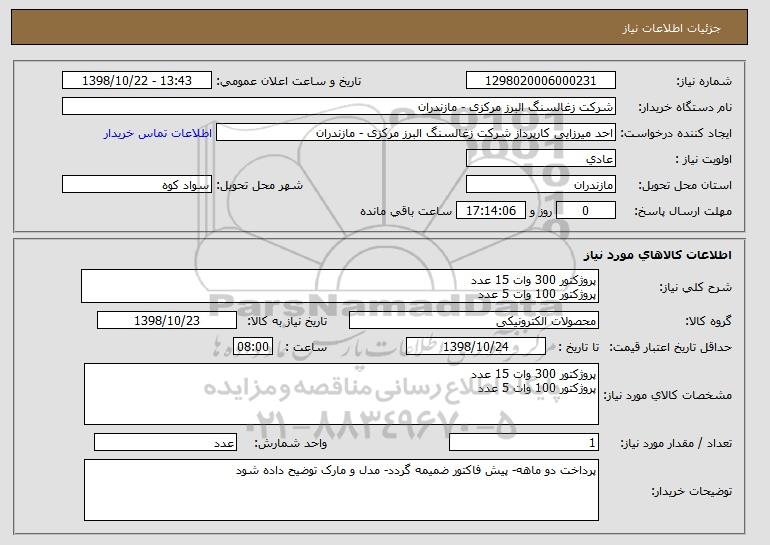Click the تاریخ و ساعت اعلان عمومی label
The width and height of the screenshot is (770, 545).
tap(289, 81)
